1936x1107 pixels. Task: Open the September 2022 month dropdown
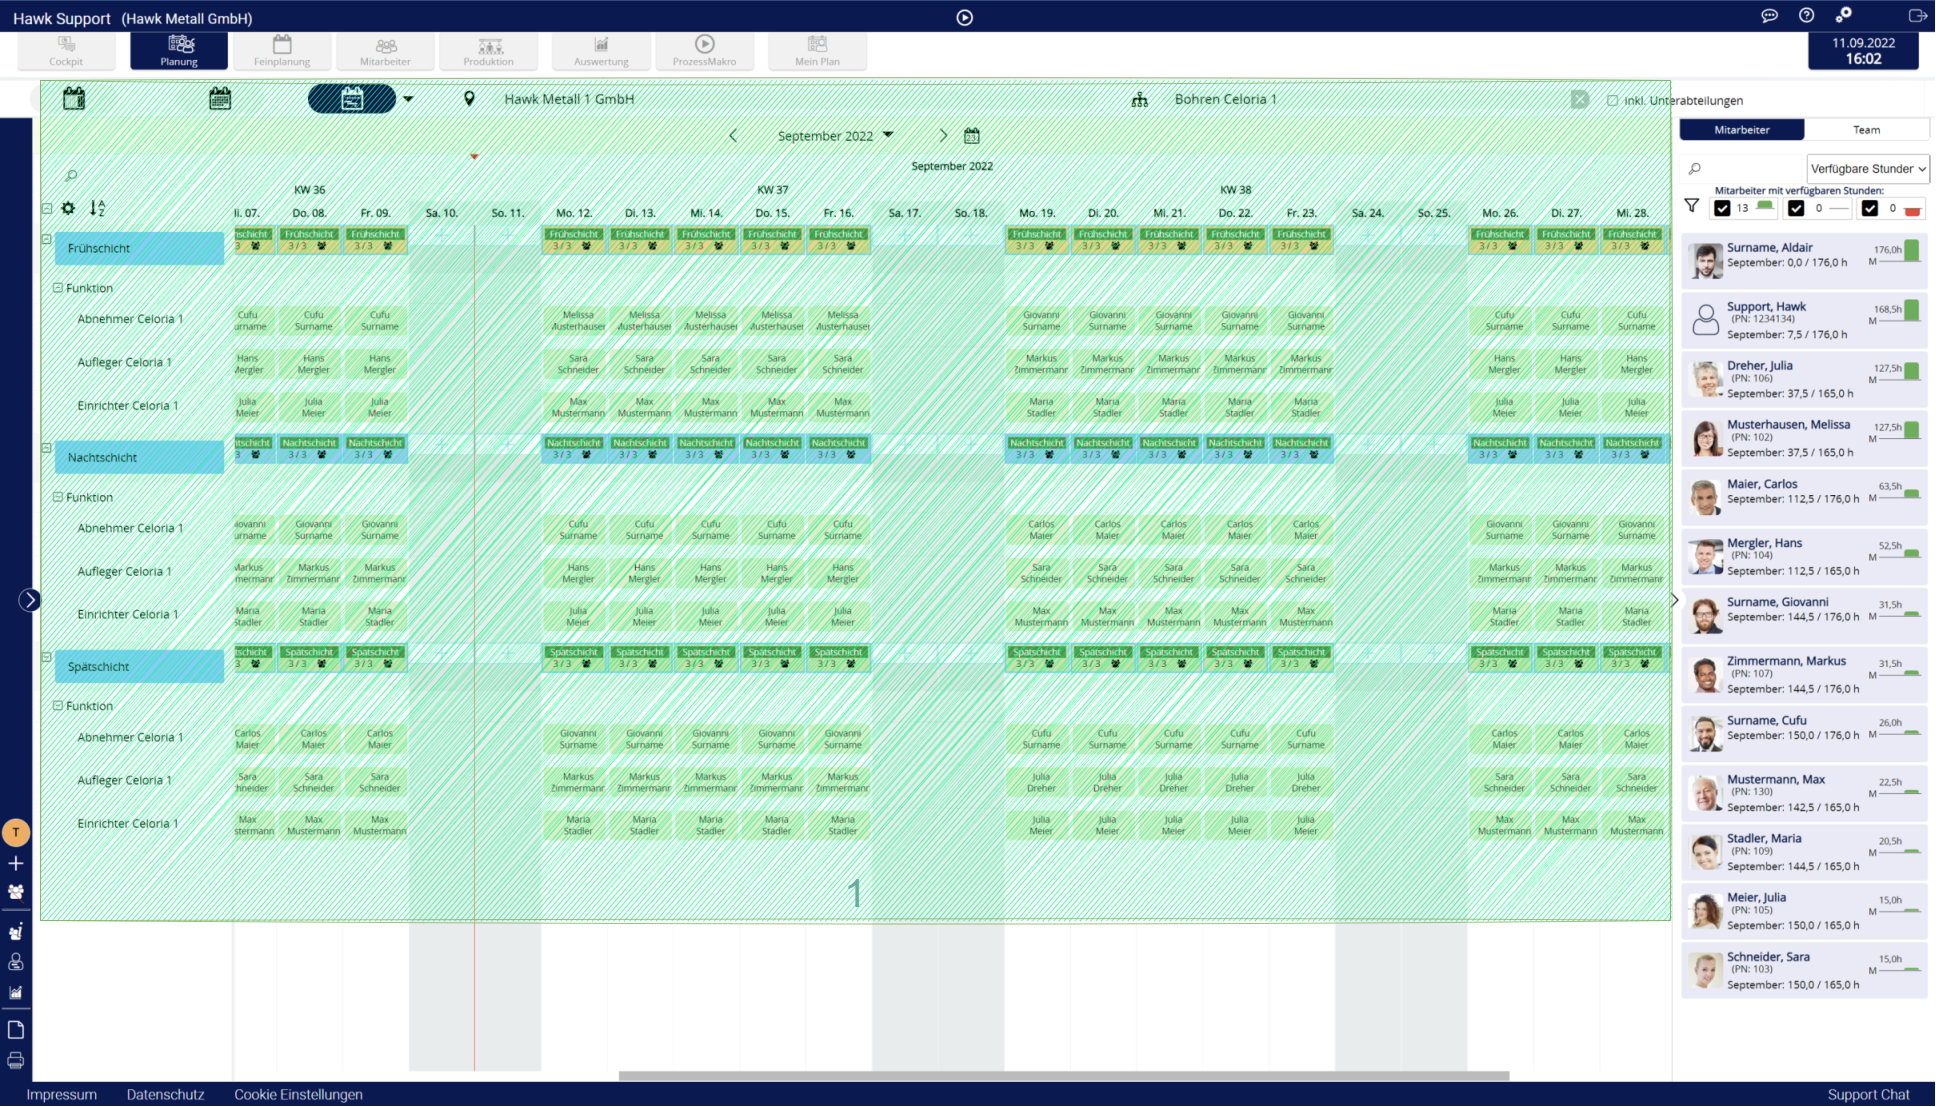tap(835, 136)
